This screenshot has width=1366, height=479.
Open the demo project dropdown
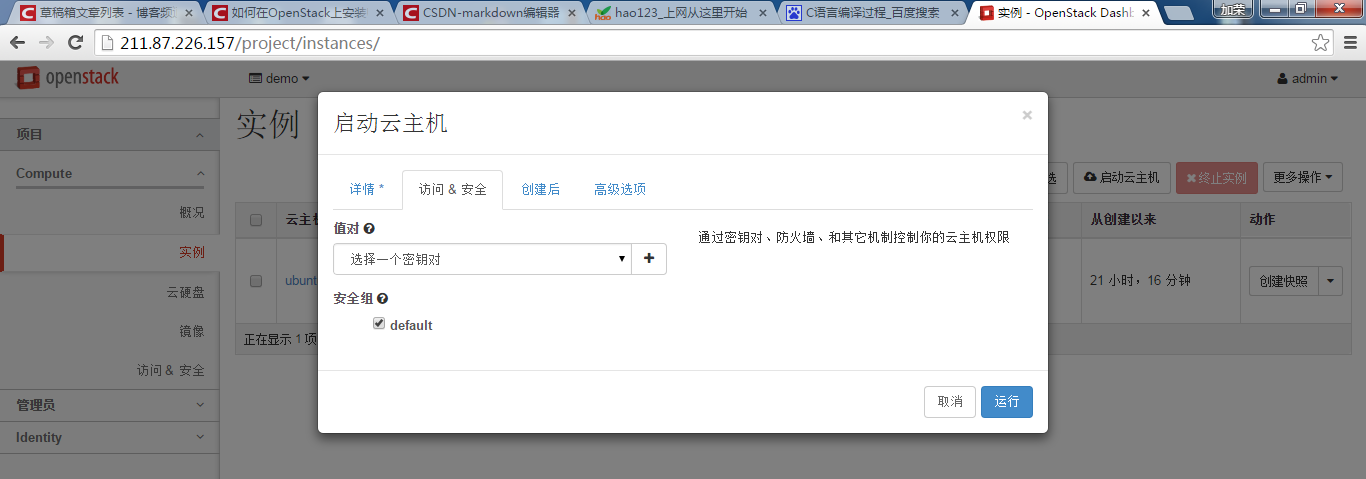pos(279,78)
